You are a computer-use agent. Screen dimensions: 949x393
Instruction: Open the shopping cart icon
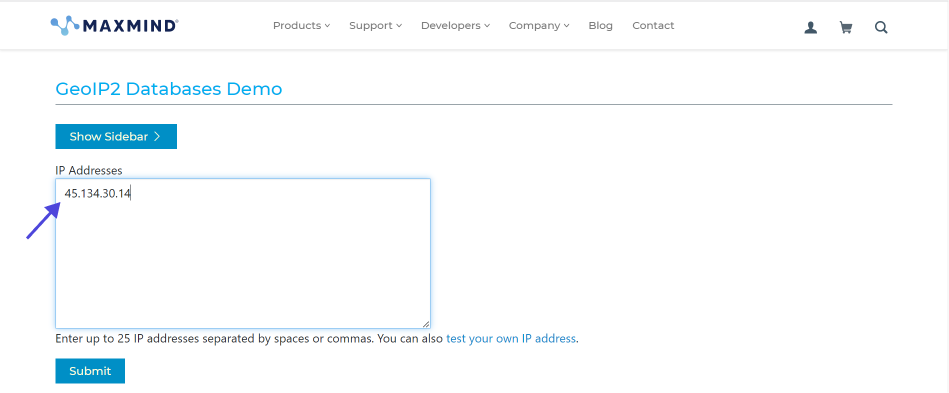pyautogui.click(x=846, y=27)
